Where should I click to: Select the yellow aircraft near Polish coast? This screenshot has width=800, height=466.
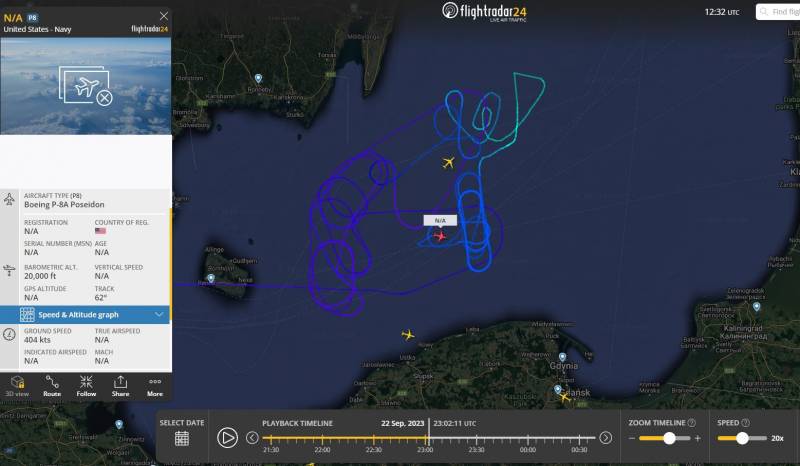pos(408,335)
